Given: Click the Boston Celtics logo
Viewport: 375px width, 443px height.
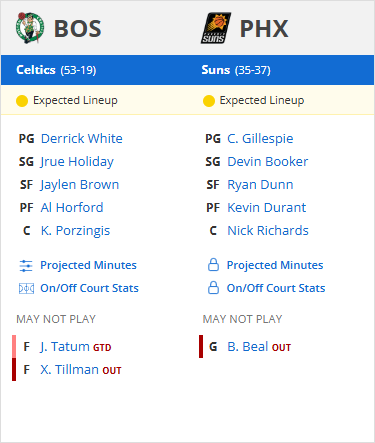Looking at the screenshot, I should point(30,28).
